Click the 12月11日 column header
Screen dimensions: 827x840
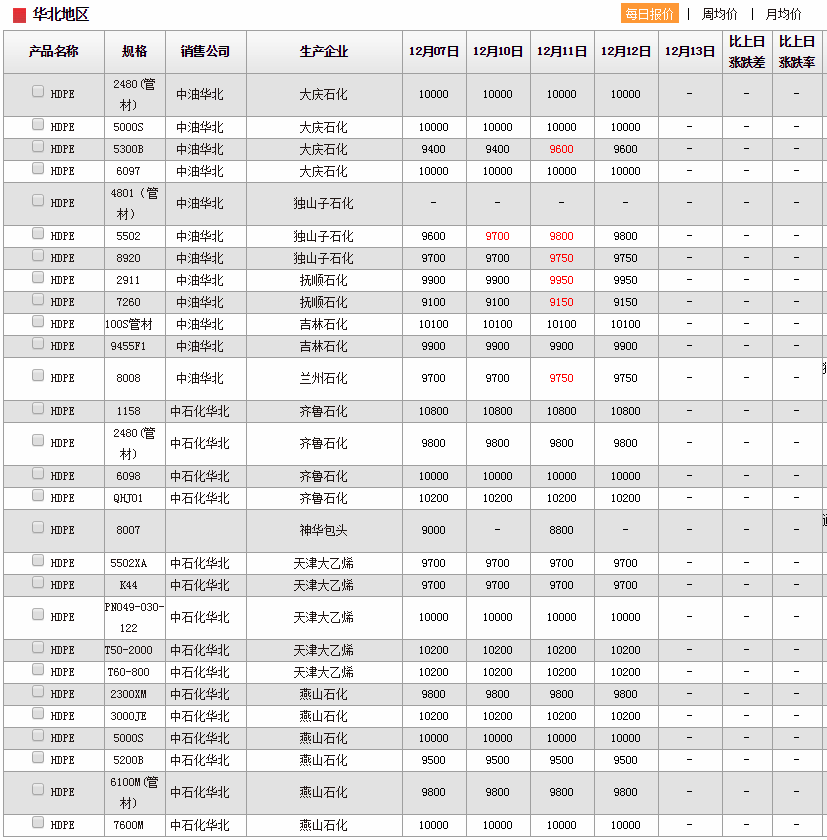[562, 51]
